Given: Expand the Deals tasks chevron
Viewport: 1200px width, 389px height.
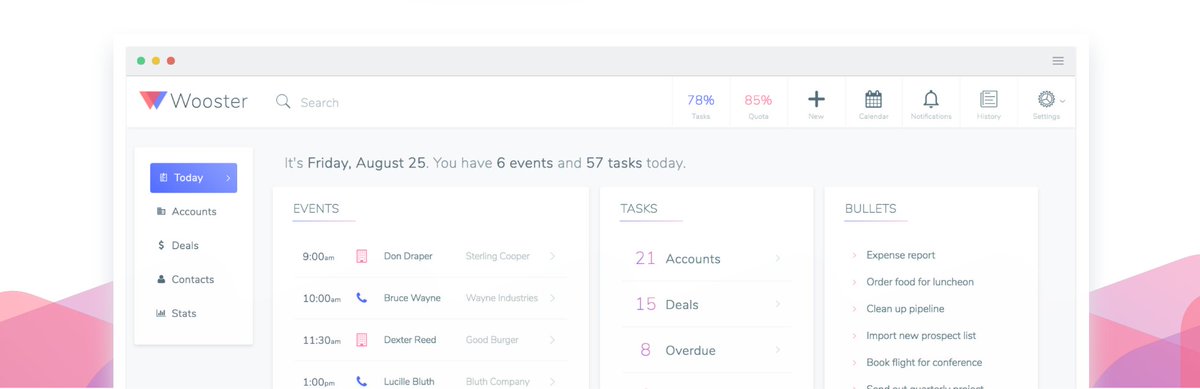Looking at the screenshot, I should pos(778,304).
